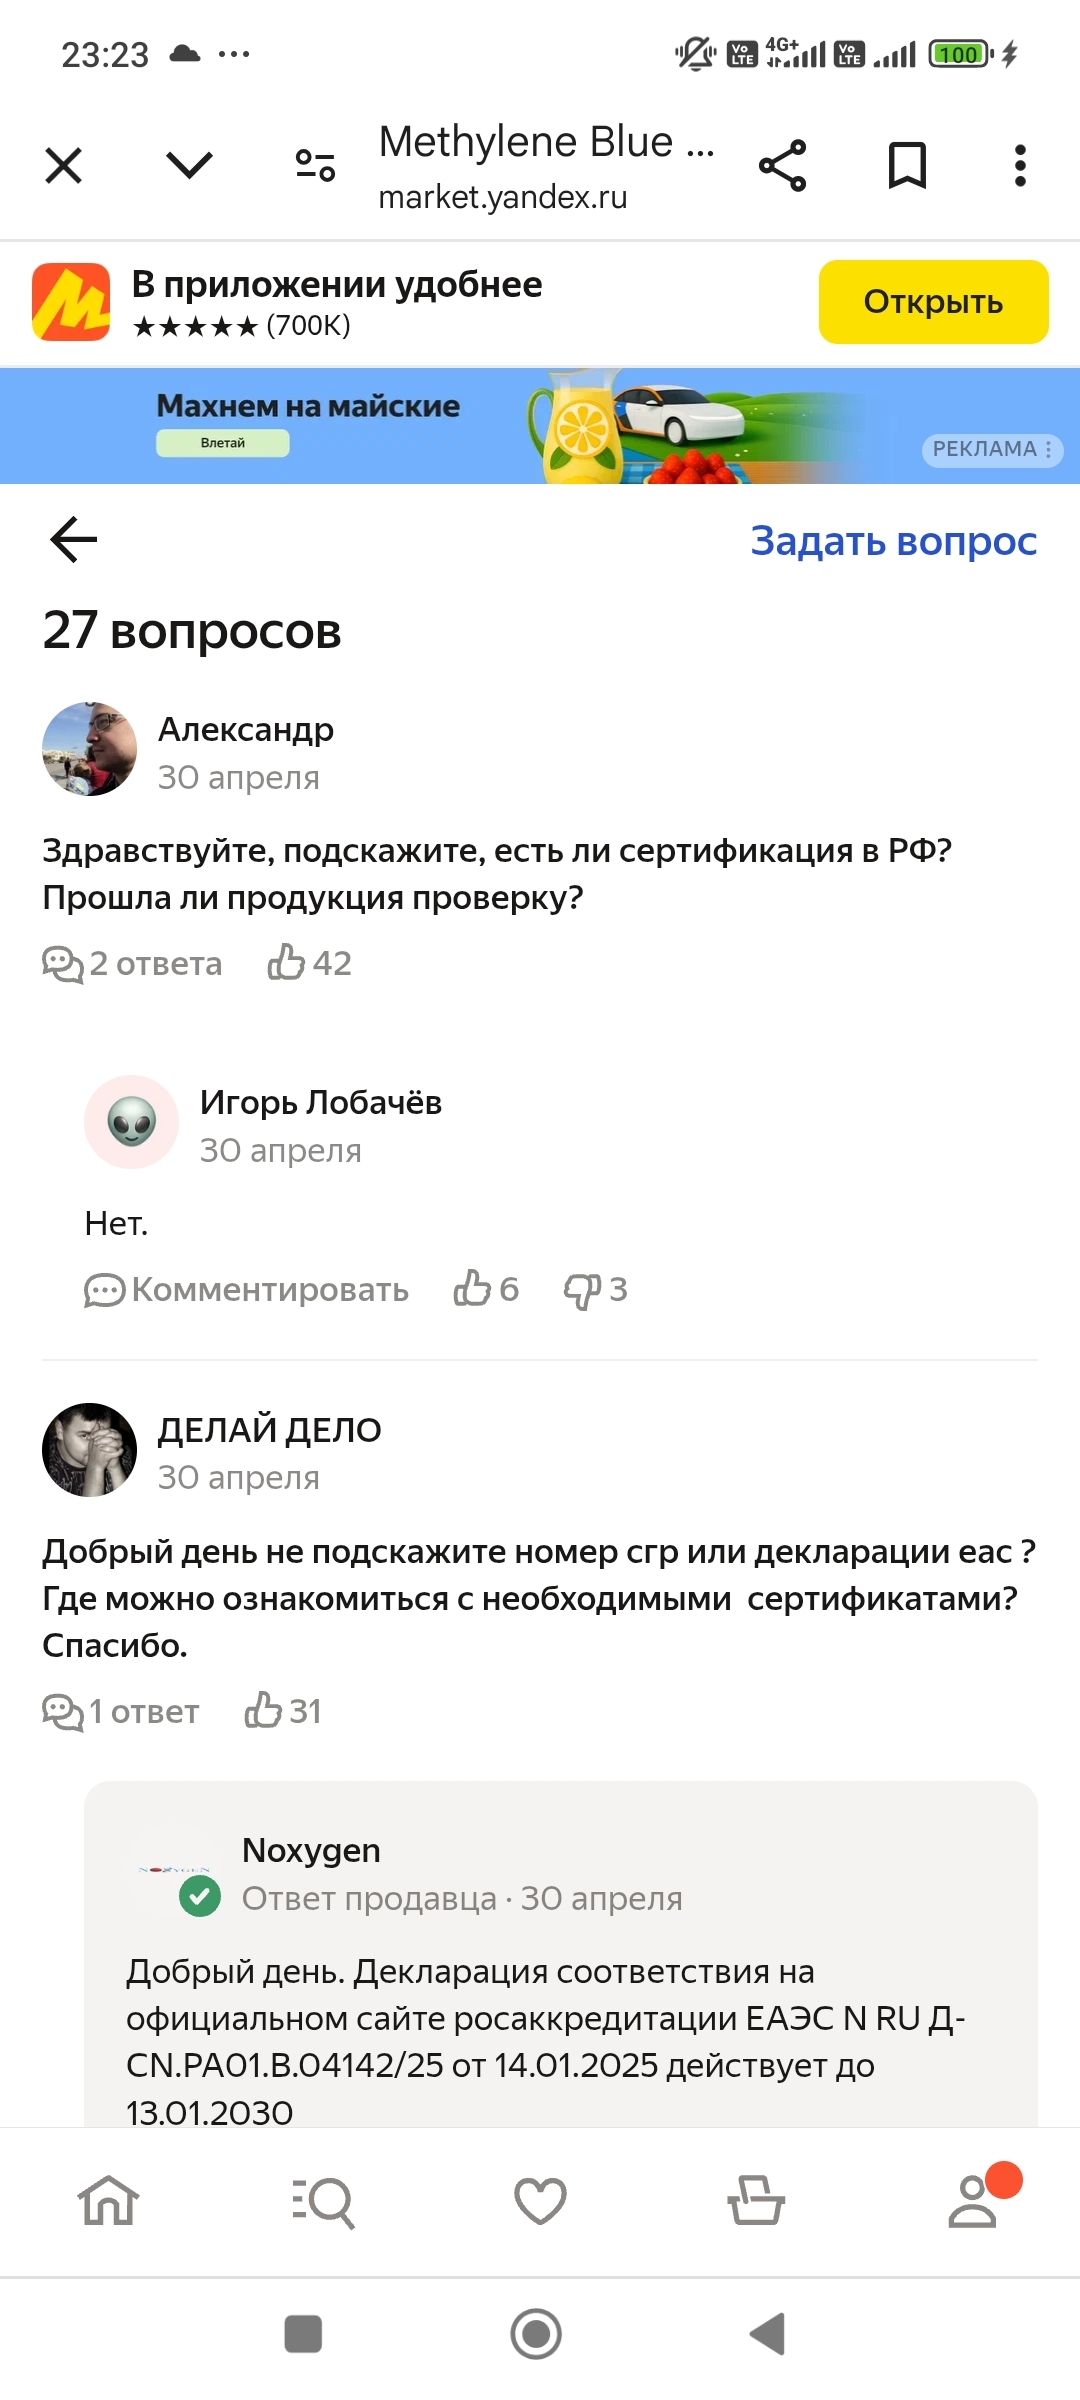The height and width of the screenshot is (2400, 1080).
Task: Dislike Игорь Лобачёв's answer
Action: pos(583,1290)
